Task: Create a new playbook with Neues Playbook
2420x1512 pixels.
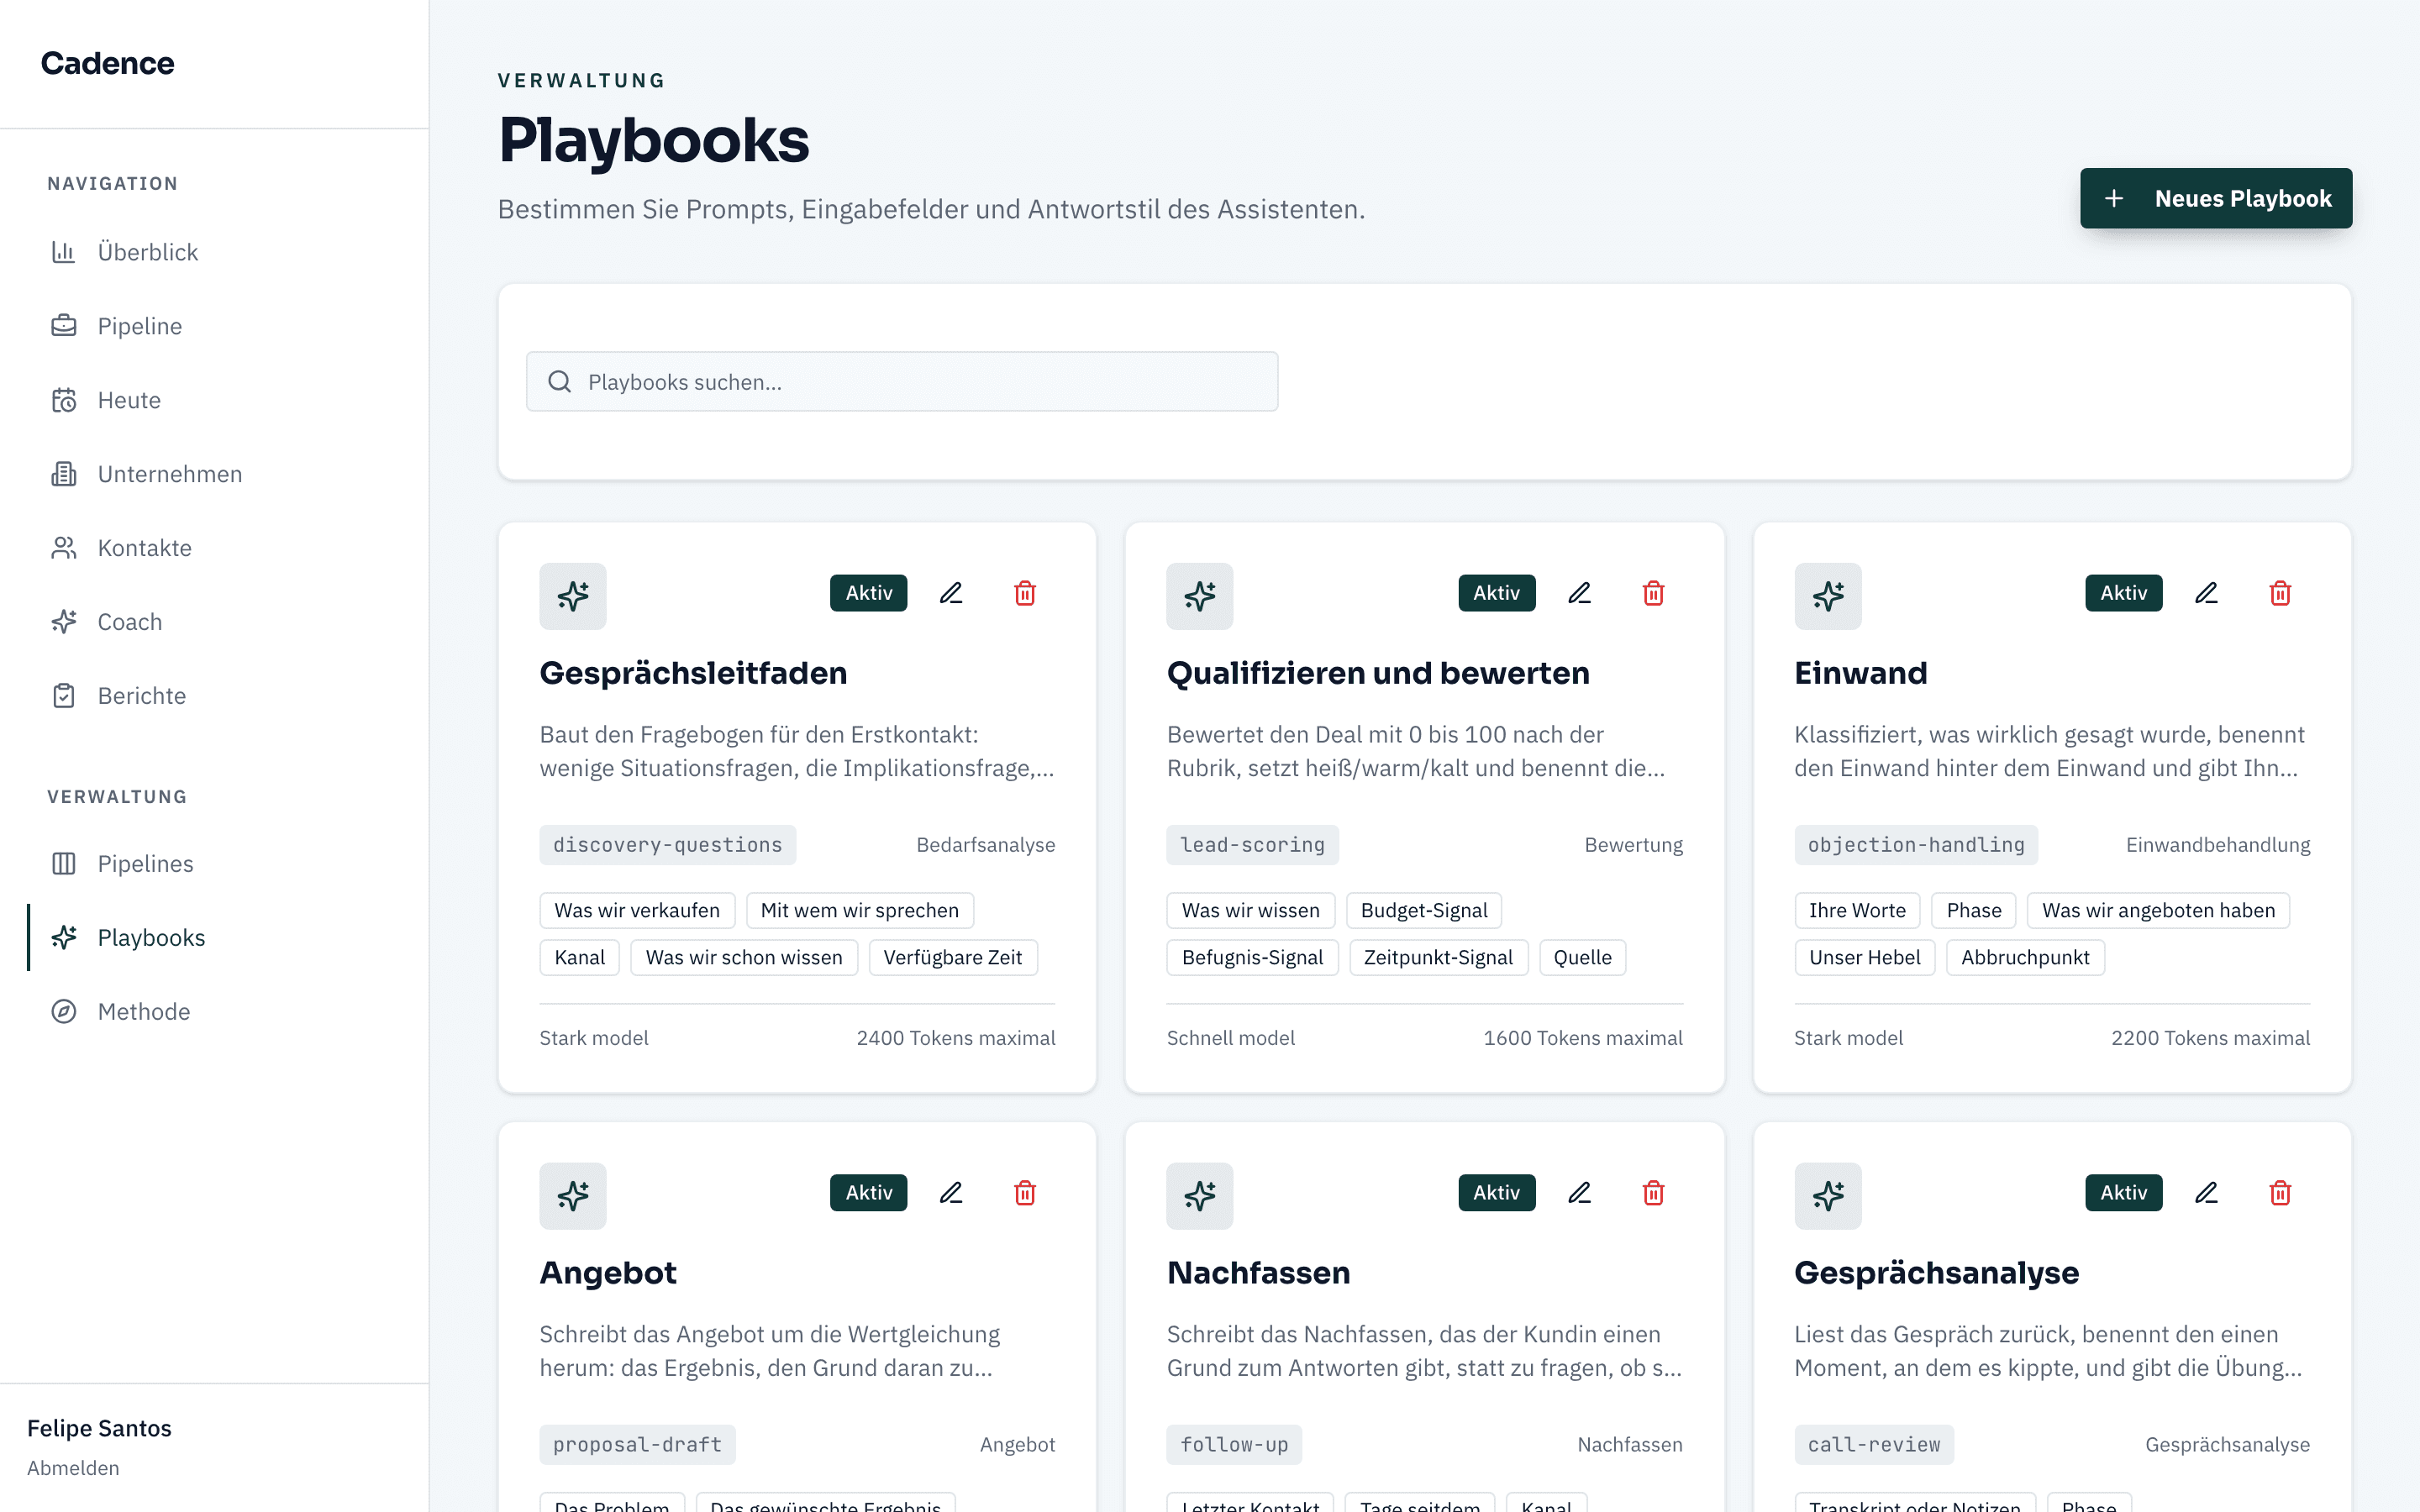Action: [2216, 198]
